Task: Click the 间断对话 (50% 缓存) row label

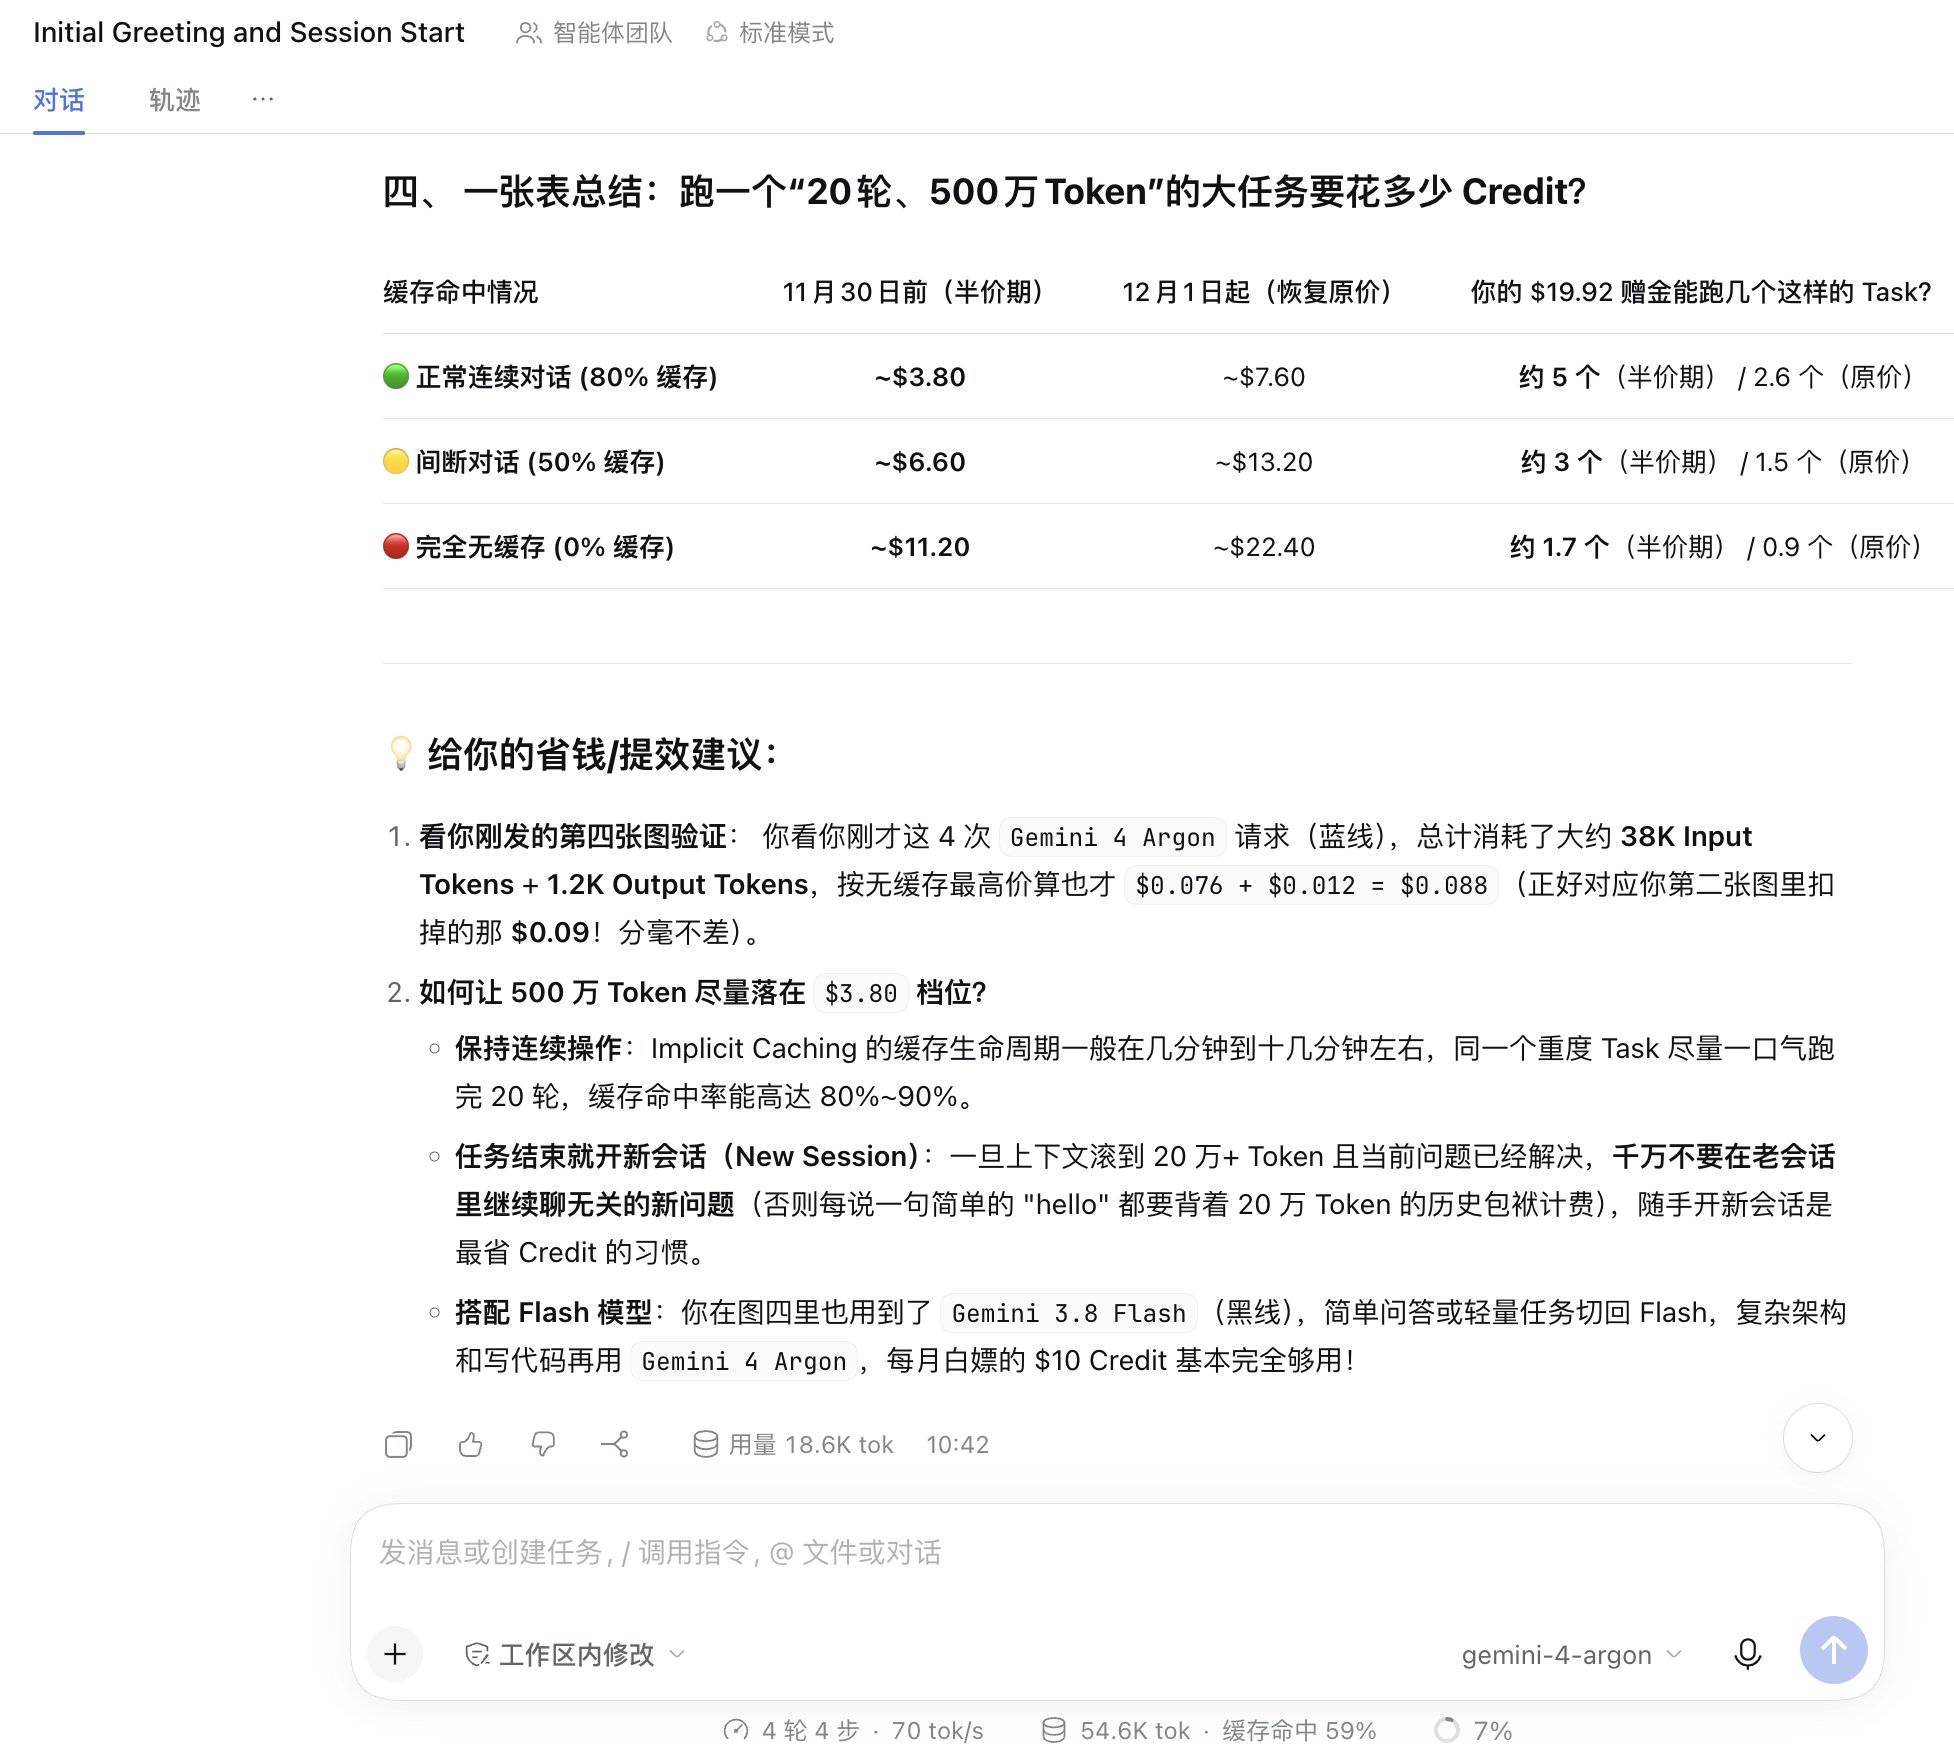Action: [540, 462]
